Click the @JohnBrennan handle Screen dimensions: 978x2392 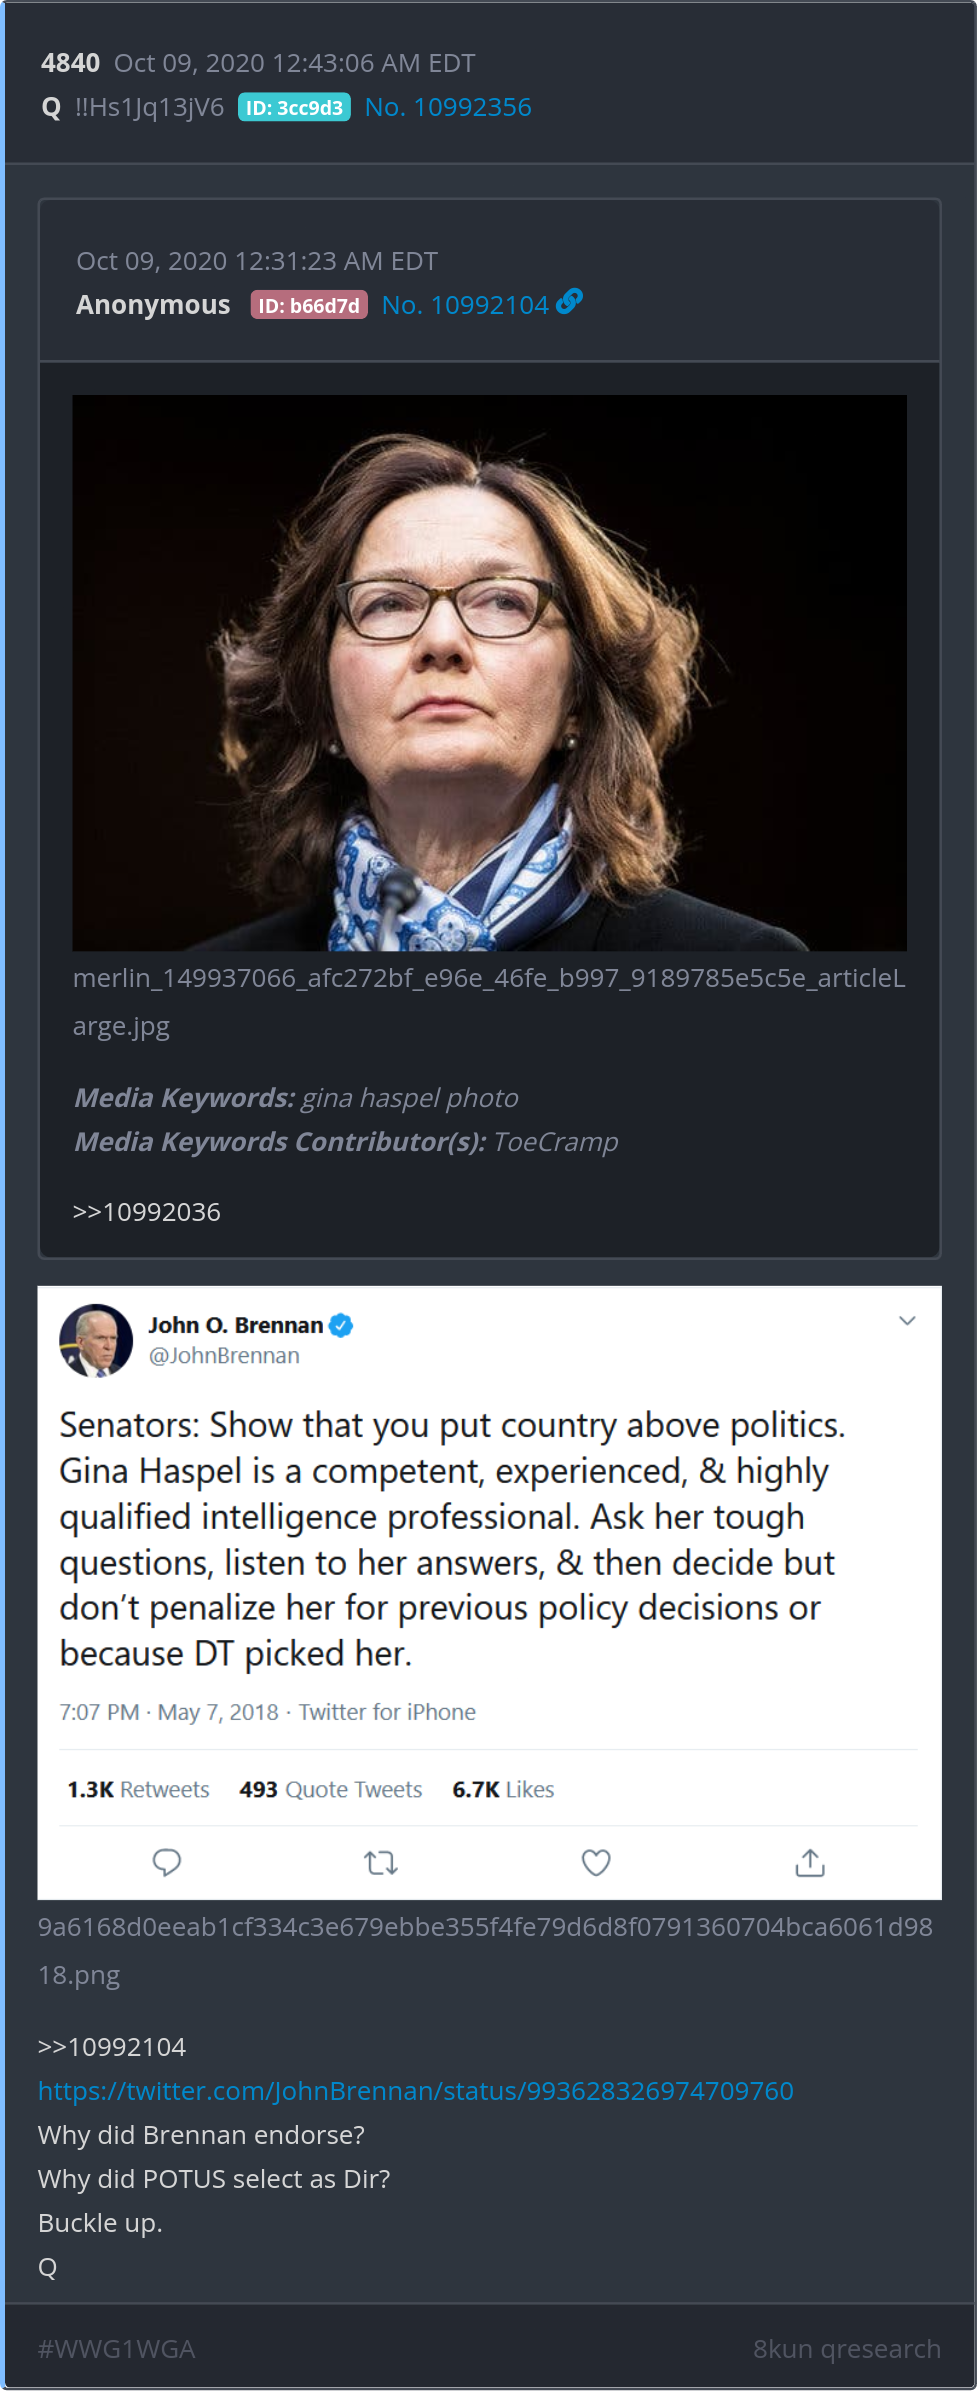(224, 1355)
